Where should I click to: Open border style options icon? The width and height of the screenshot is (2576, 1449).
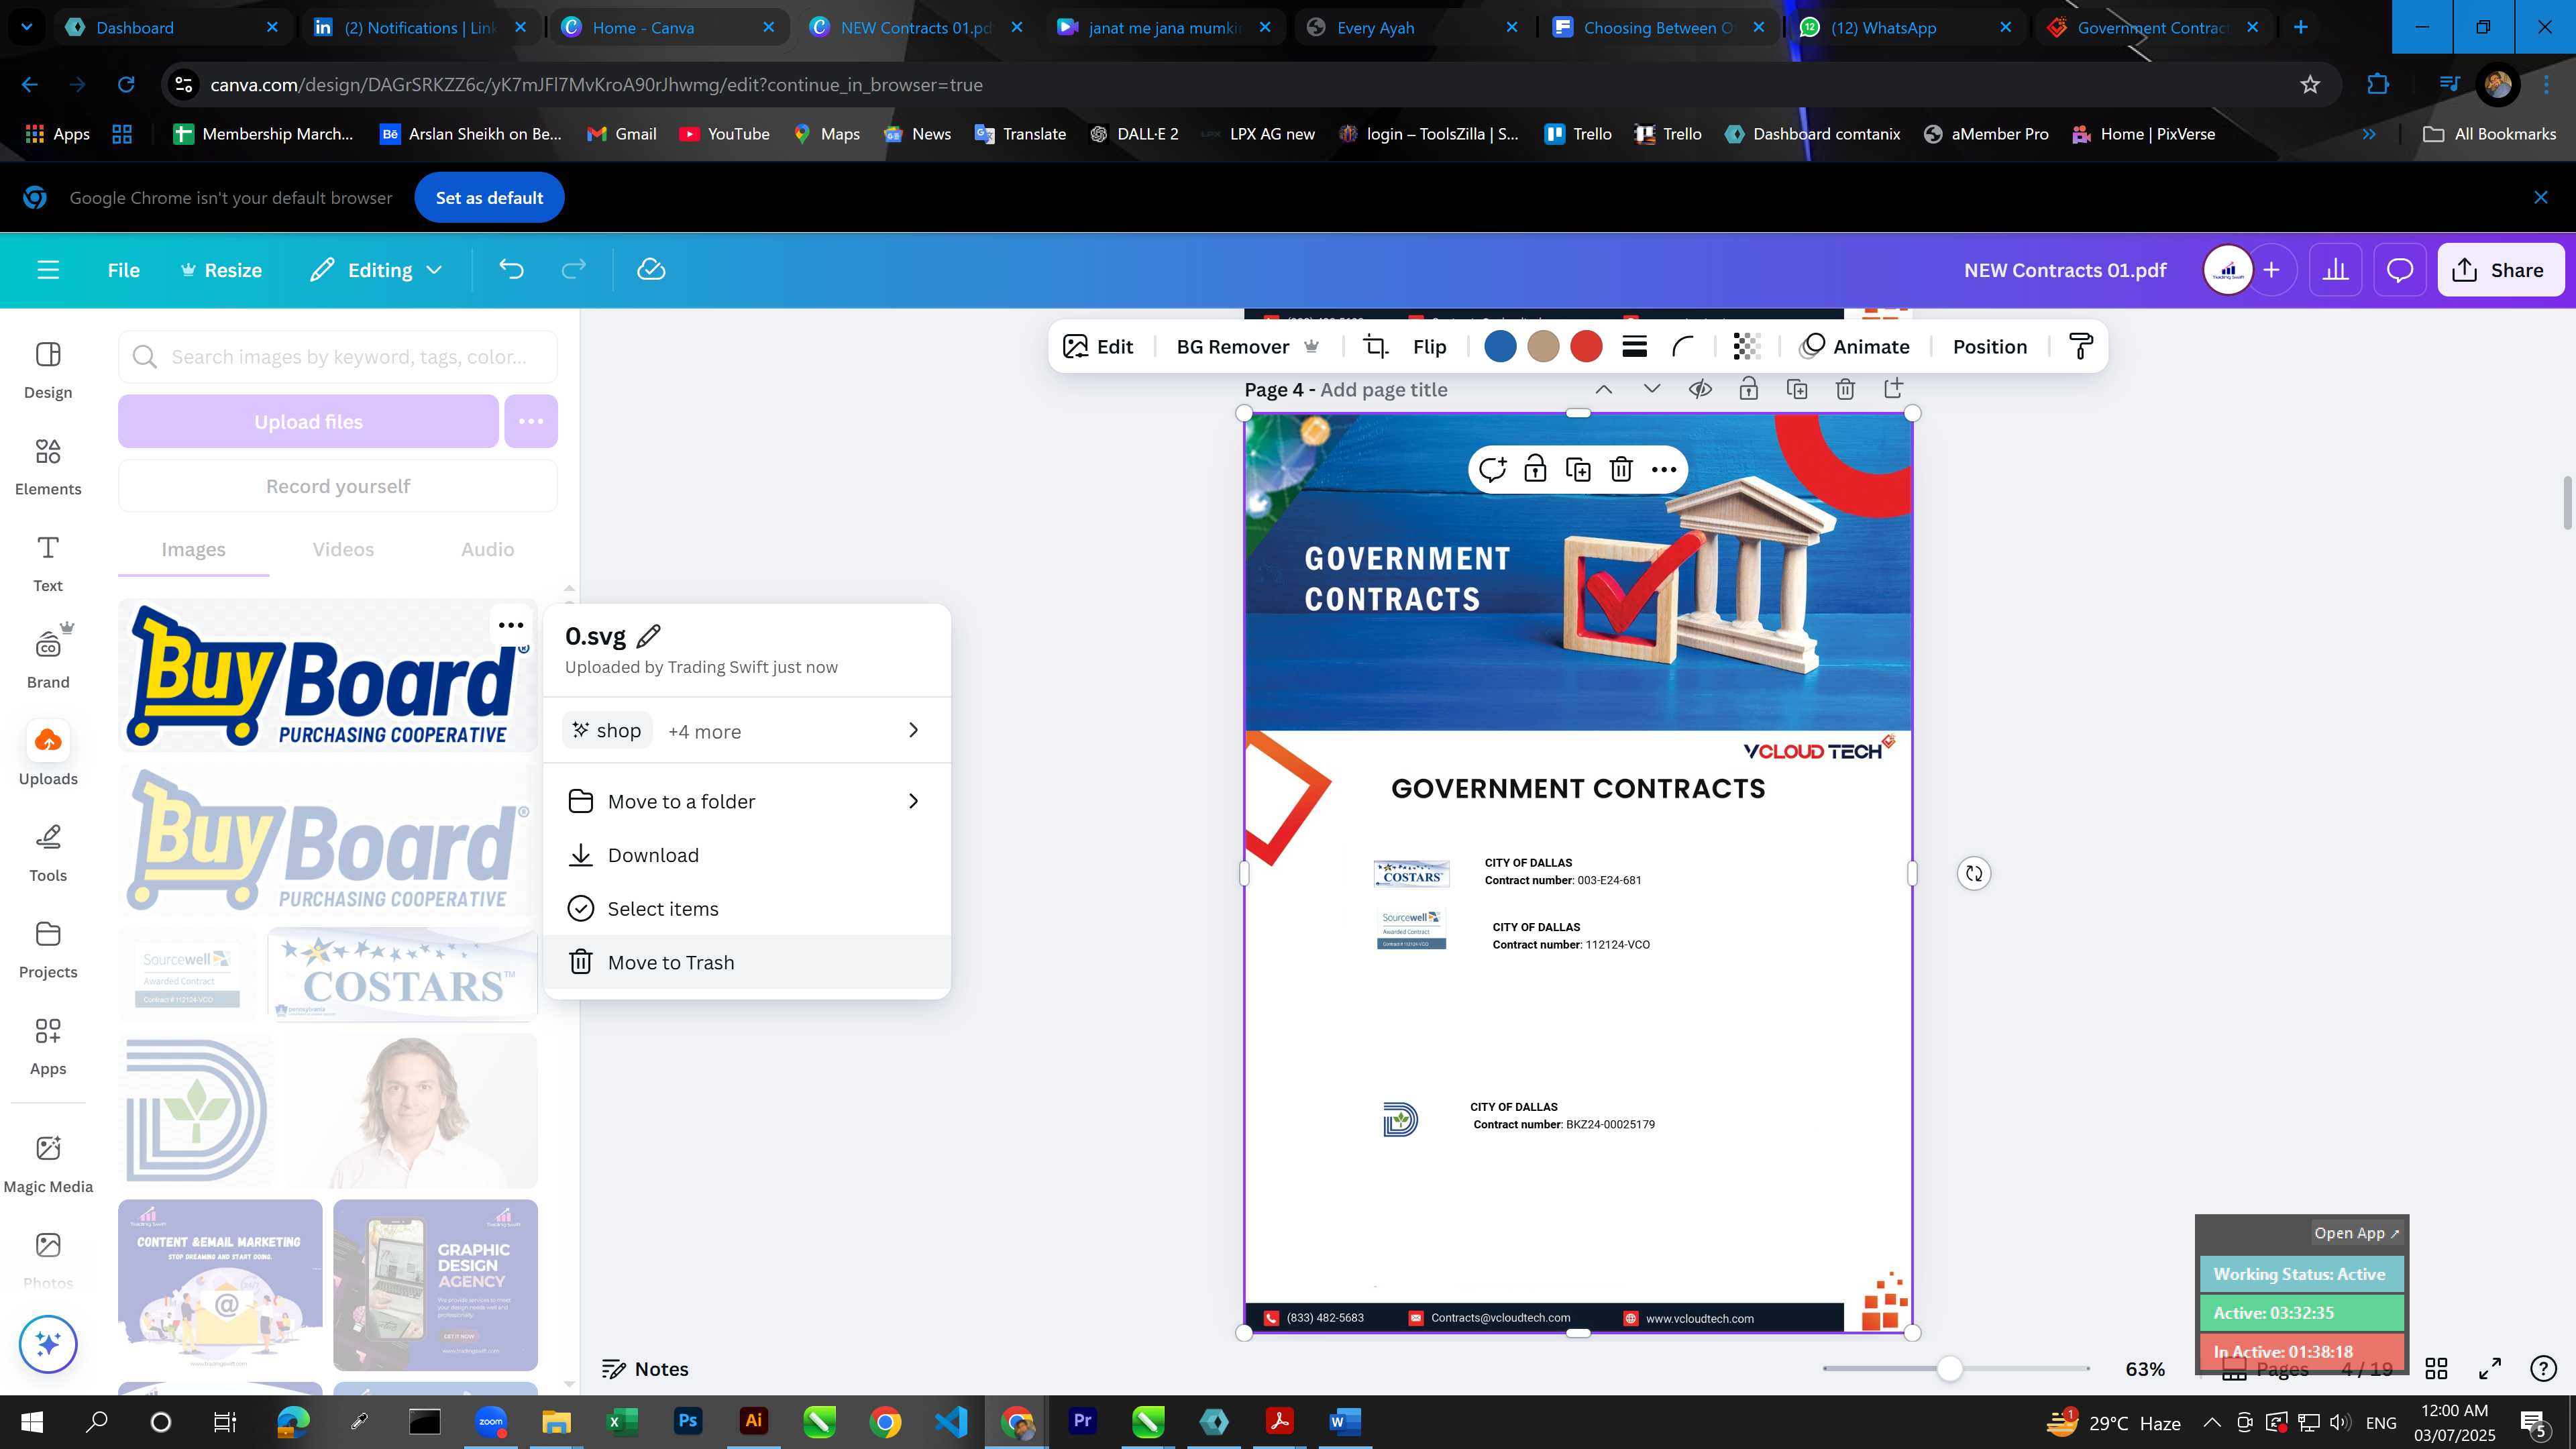click(x=1635, y=347)
